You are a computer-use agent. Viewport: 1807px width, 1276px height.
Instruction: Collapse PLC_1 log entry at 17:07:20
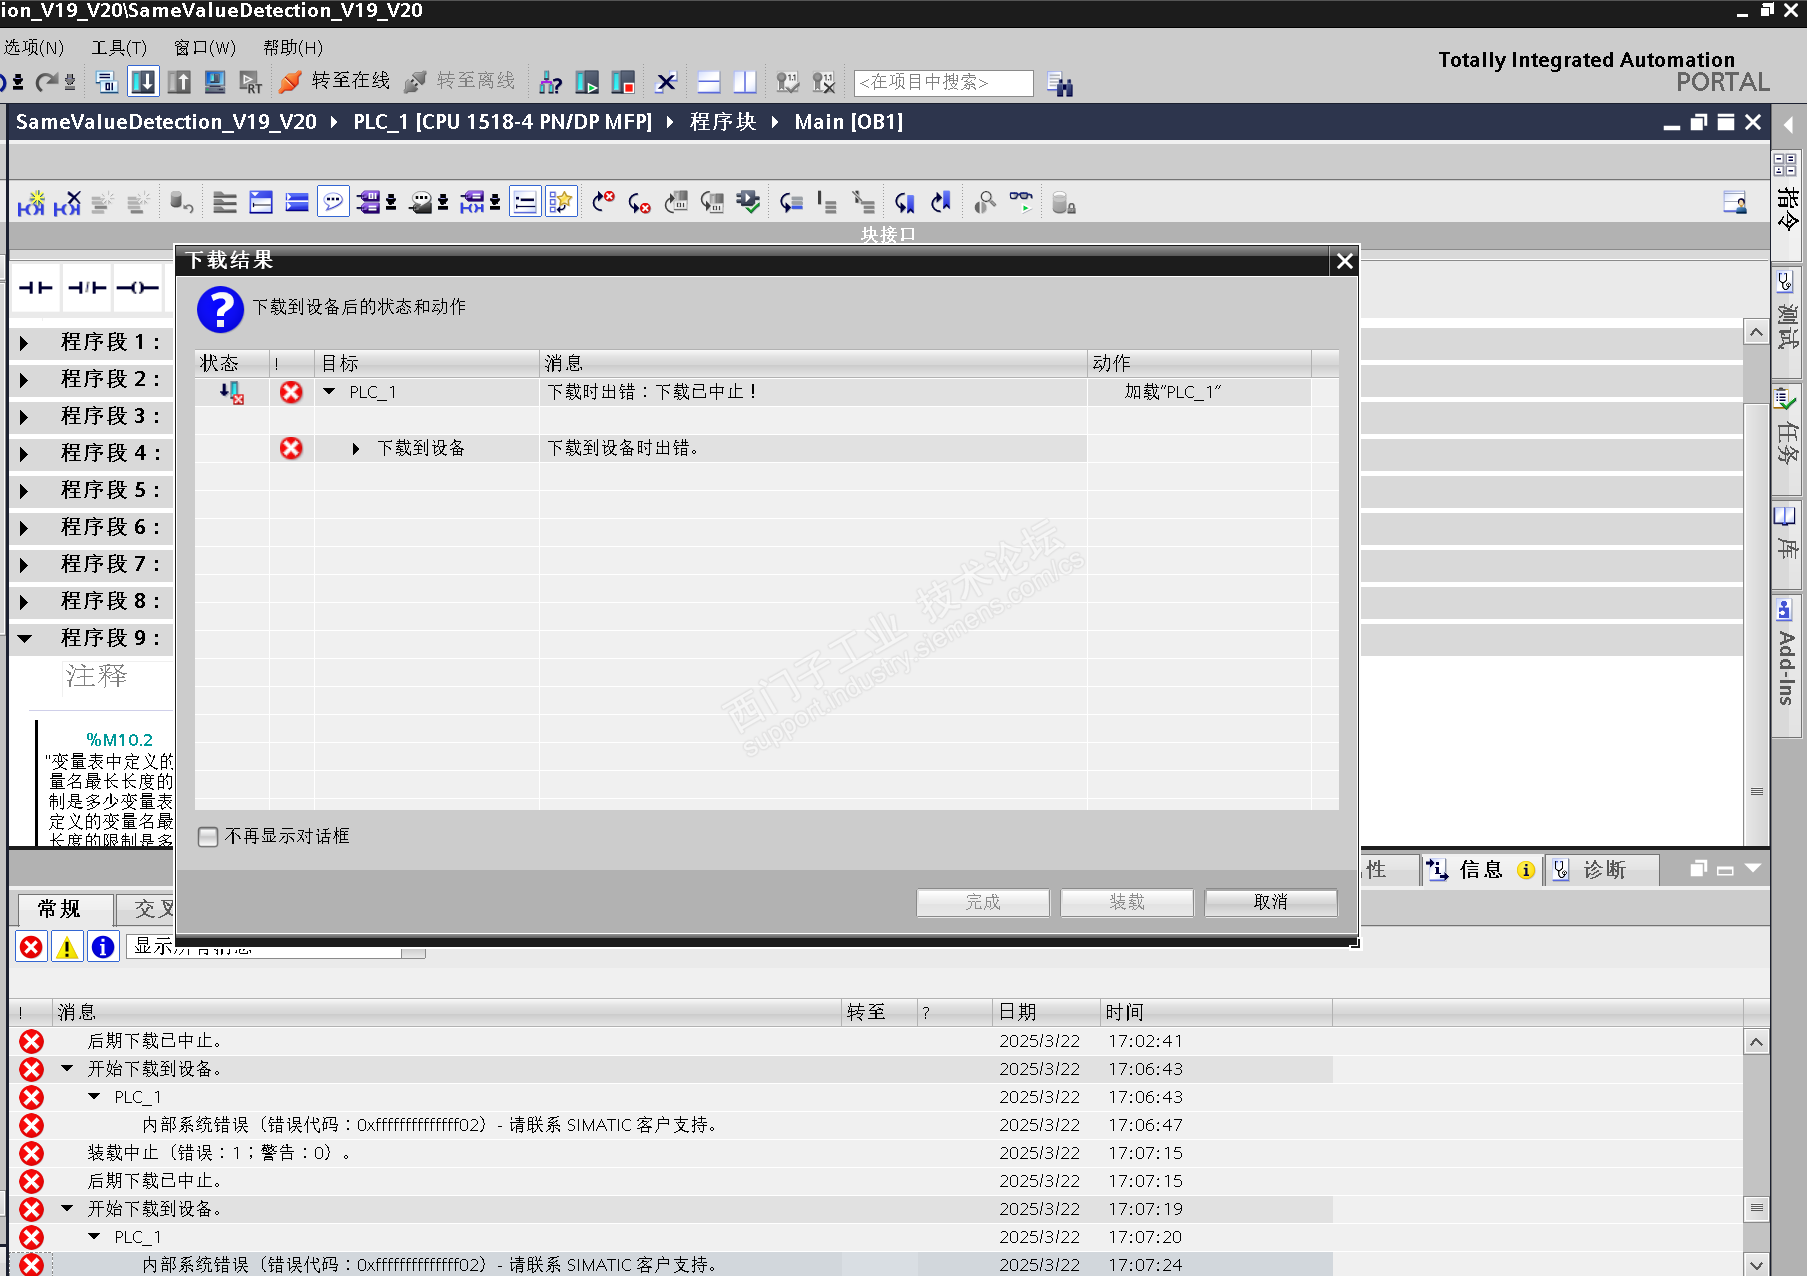click(x=94, y=1237)
